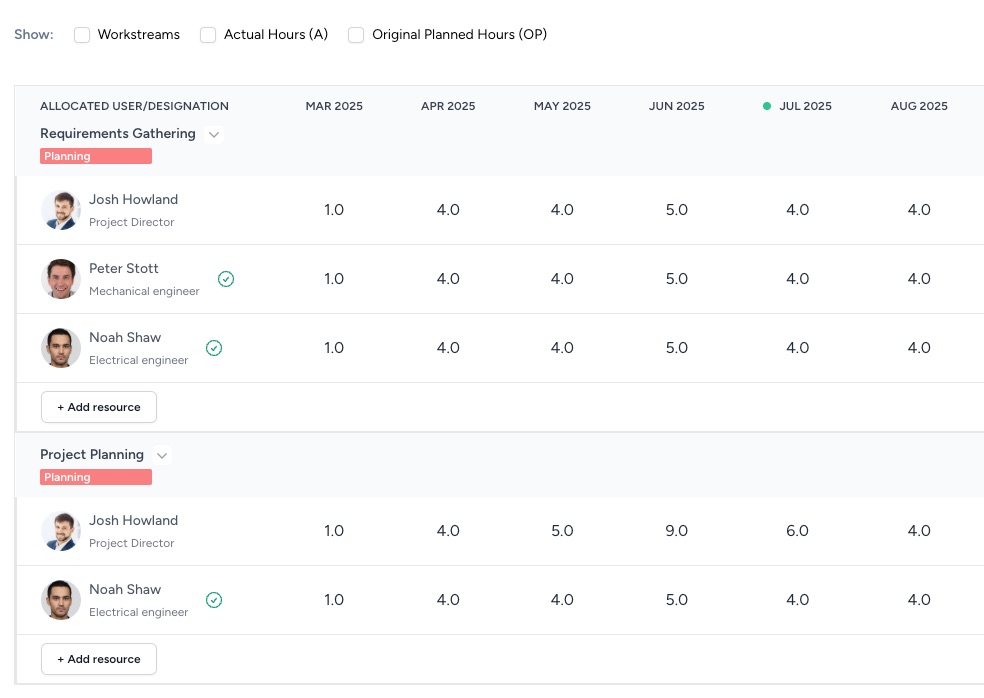The image size is (984, 698).
Task: Enable the Workstreams checkbox
Action: 82,35
